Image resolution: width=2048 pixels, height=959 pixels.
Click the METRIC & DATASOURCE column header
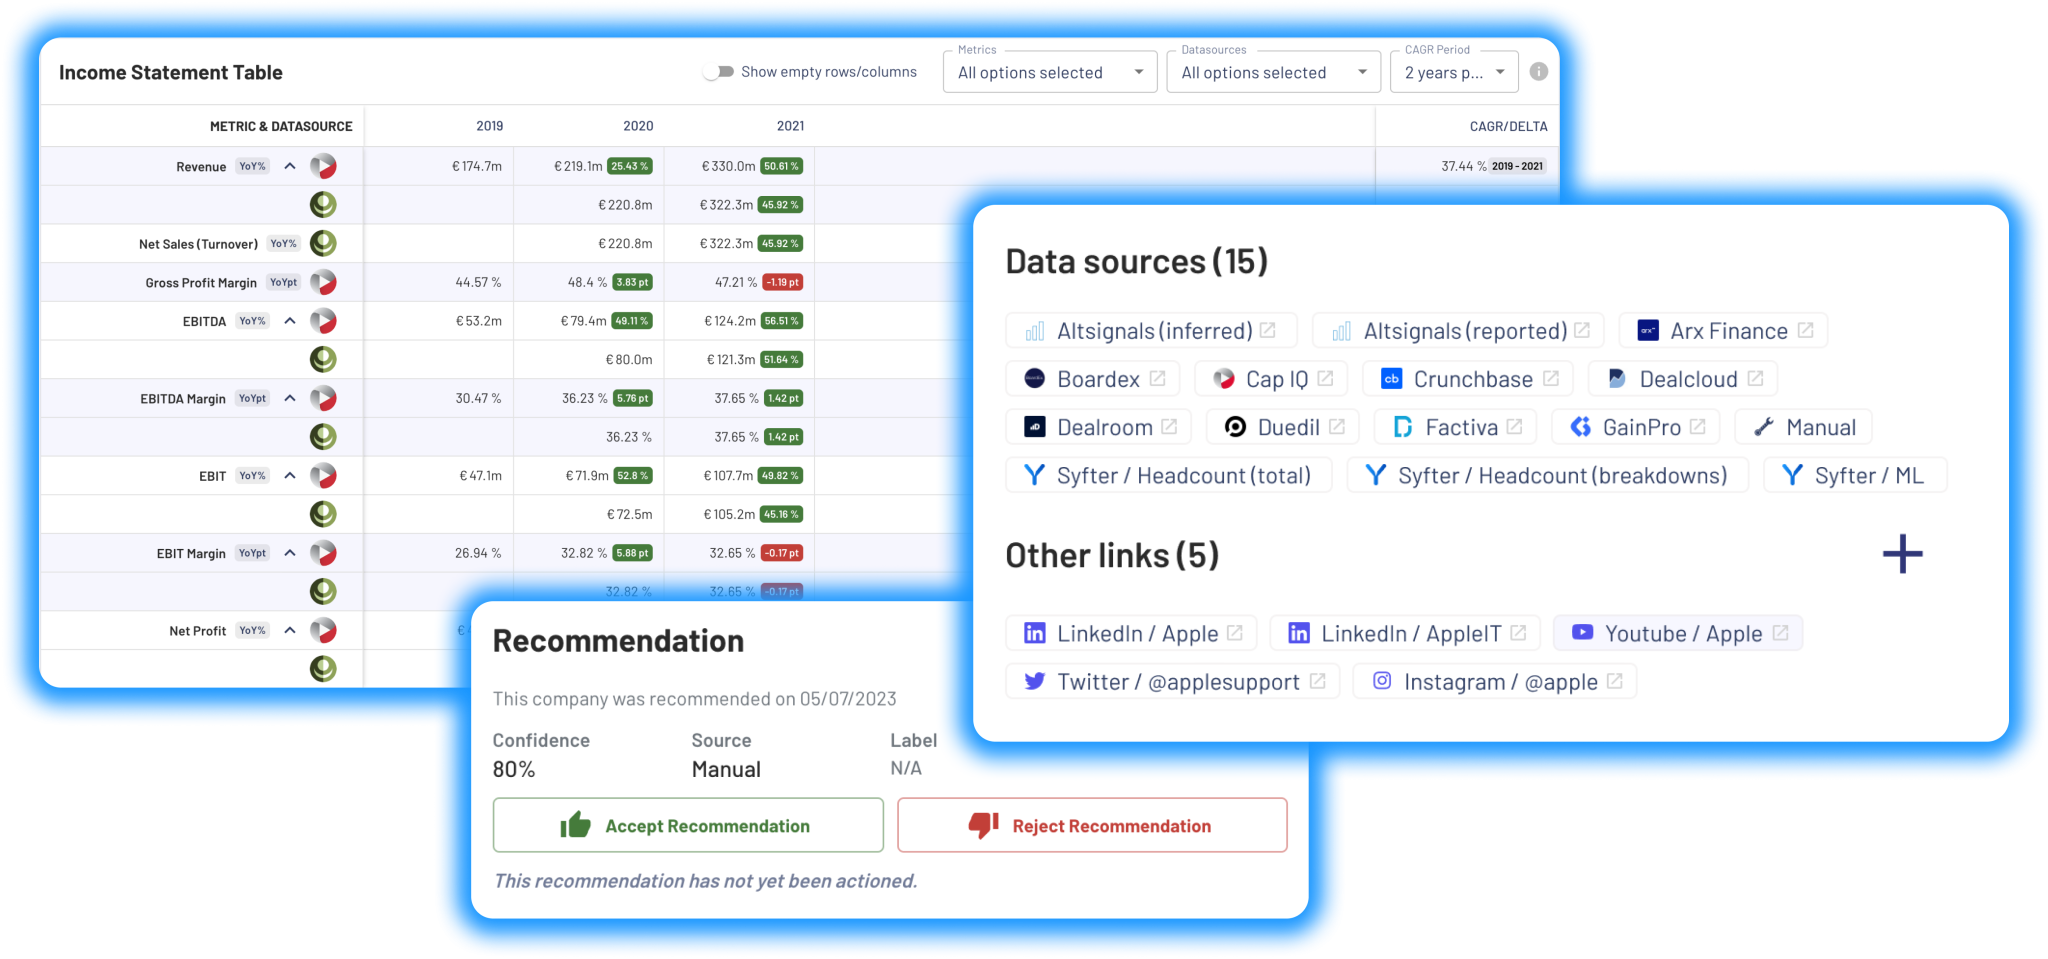pos(281,126)
